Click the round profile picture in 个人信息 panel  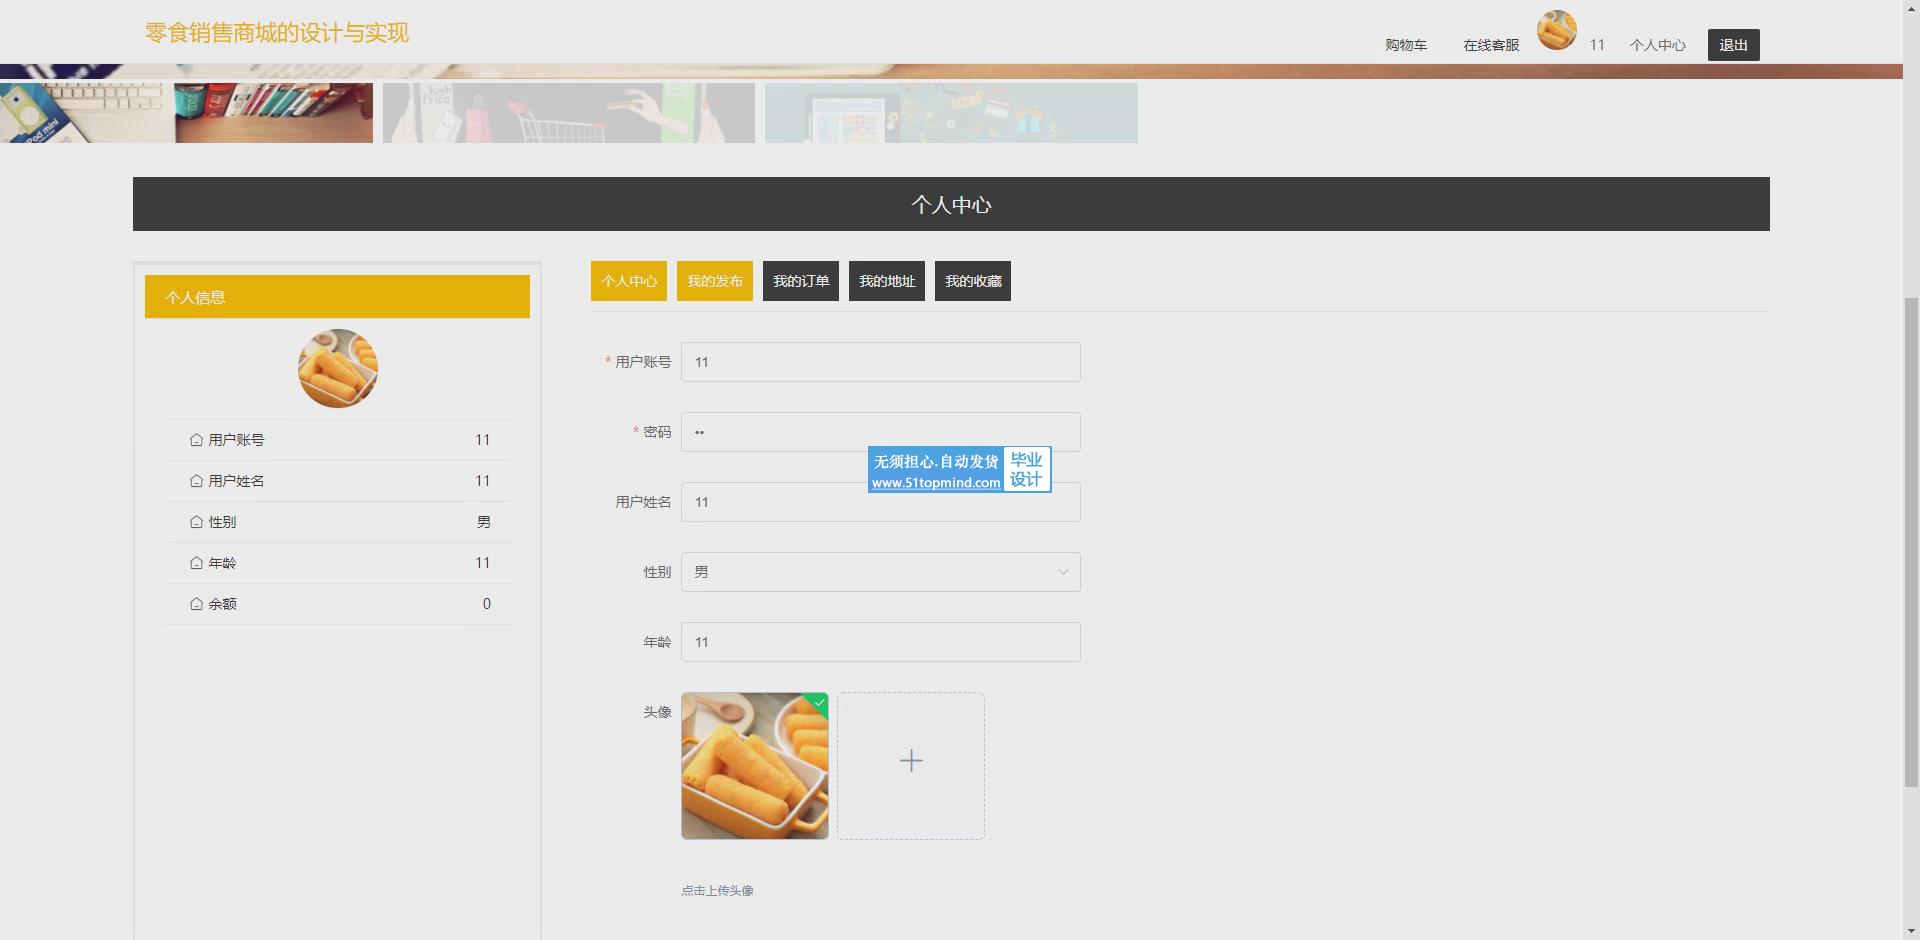pyautogui.click(x=338, y=368)
